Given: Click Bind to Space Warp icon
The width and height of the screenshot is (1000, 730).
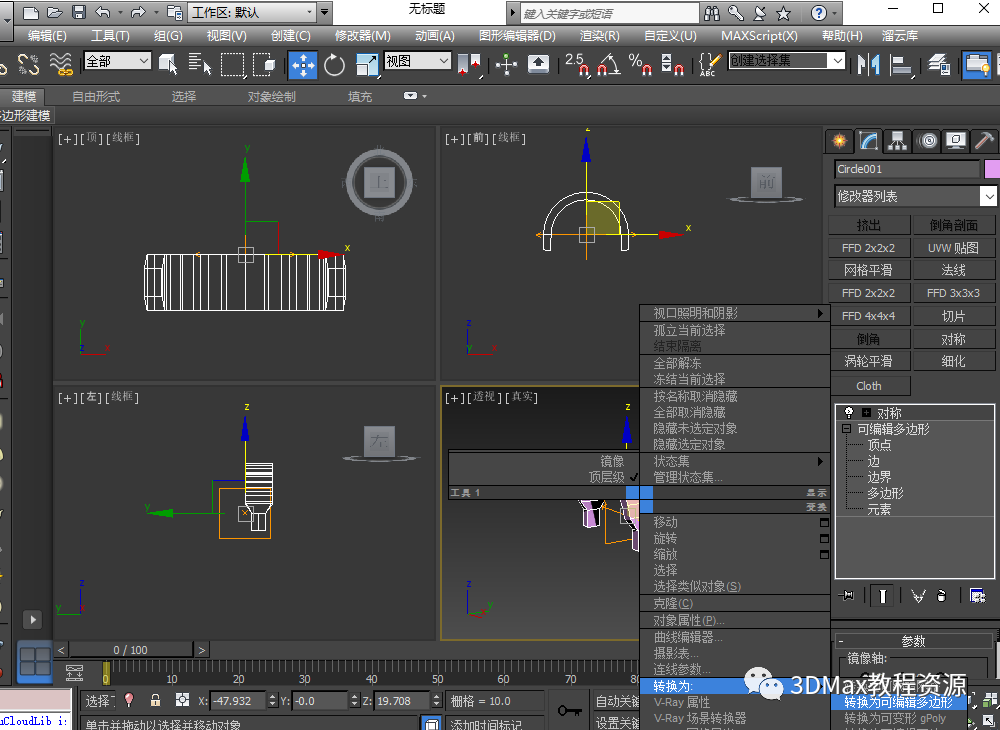Looking at the screenshot, I should click(x=61, y=64).
